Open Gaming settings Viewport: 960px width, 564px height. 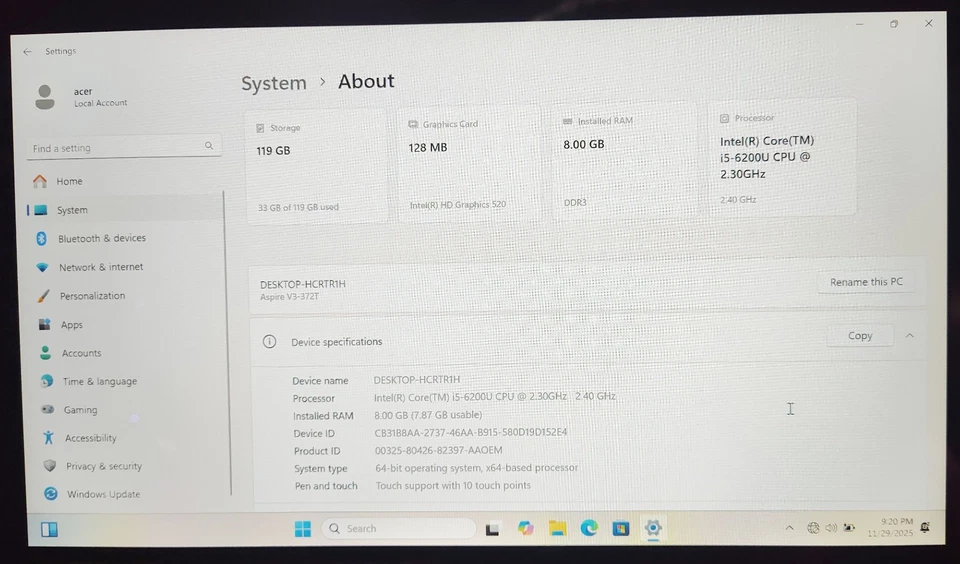tap(132, 410)
